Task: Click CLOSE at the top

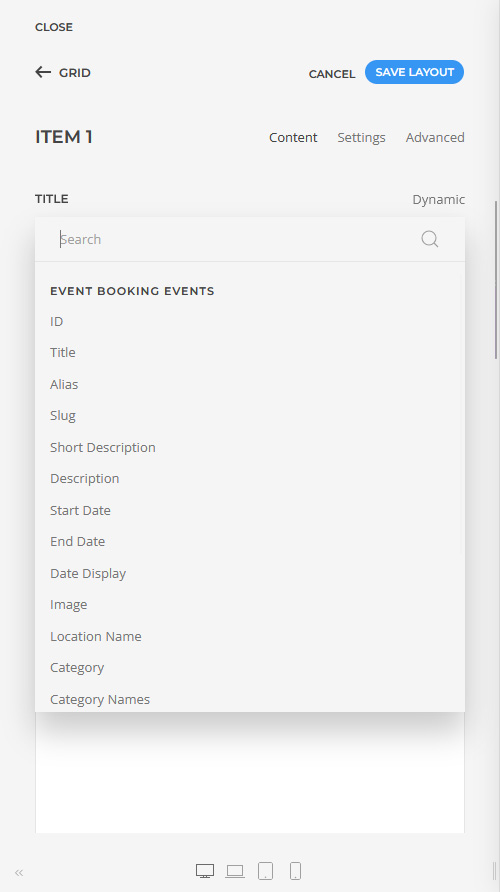Action: [x=54, y=27]
